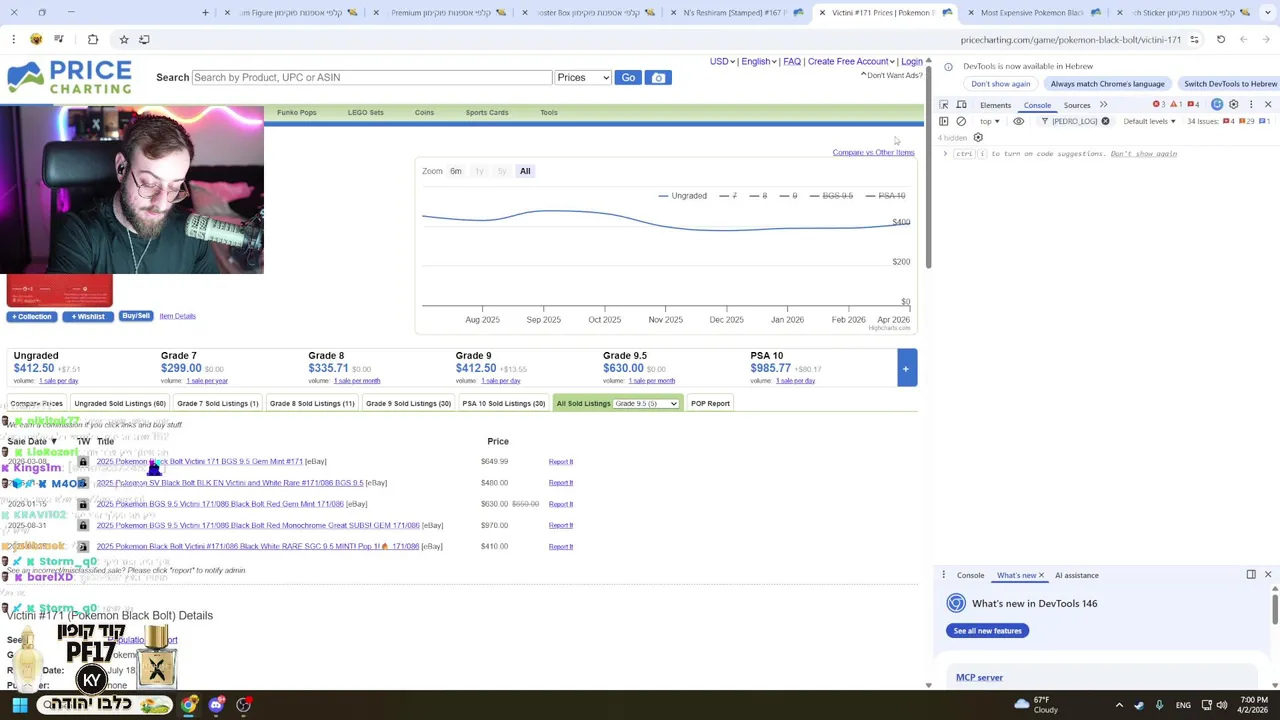This screenshot has height=720, width=1280.
Task: Close the DevTools panel
Action: [x=1268, y=105]
